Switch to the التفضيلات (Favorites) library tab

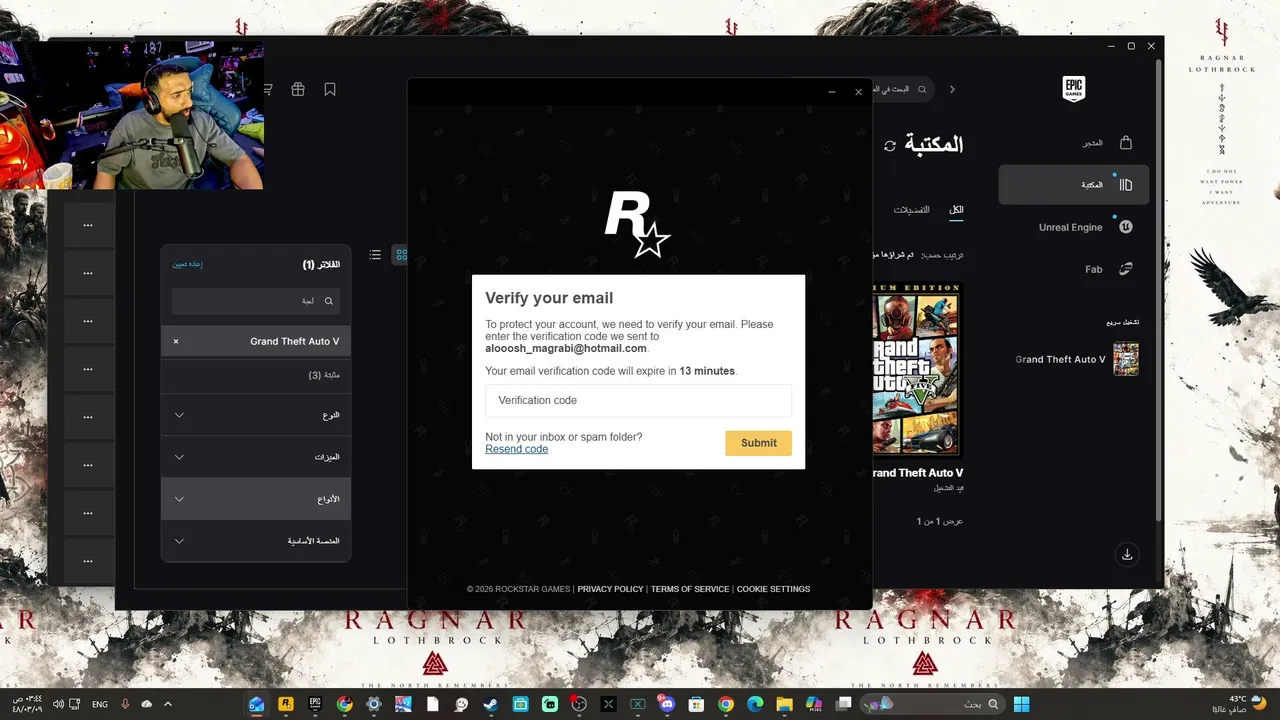click(x=911, y=210)
